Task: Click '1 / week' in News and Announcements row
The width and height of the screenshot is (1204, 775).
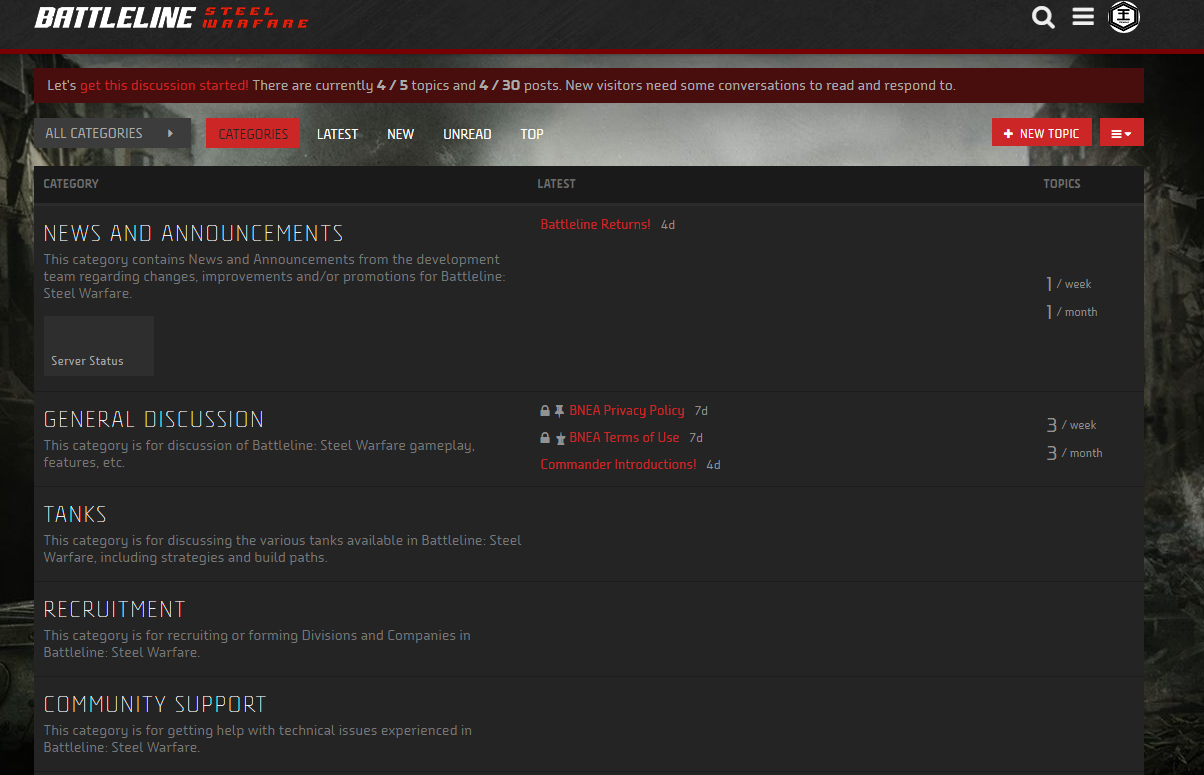Action: (1069, 284)
